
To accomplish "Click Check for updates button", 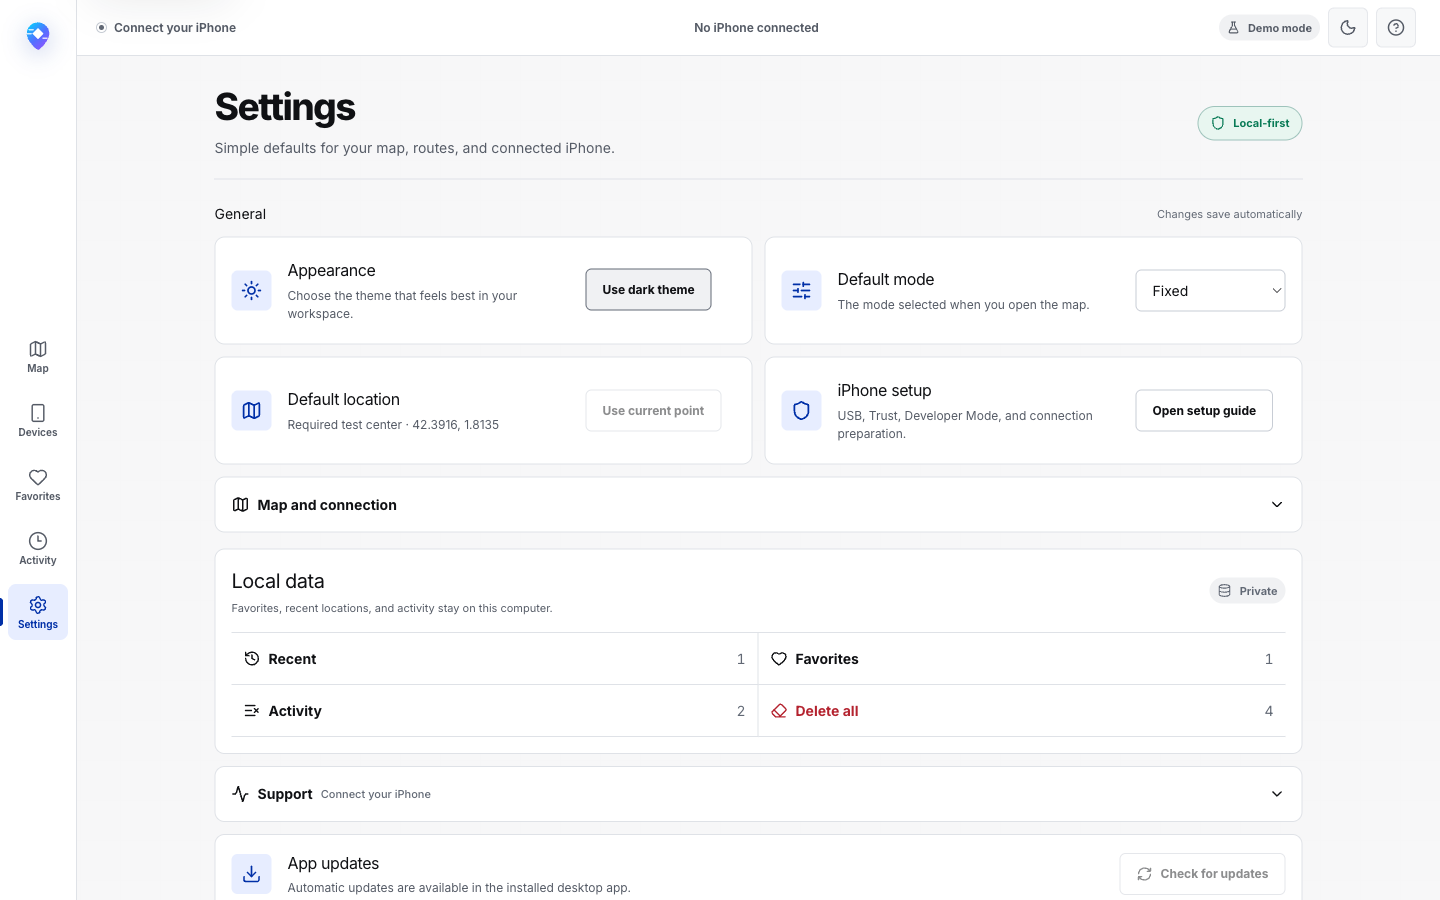I will click(1202, 874).
